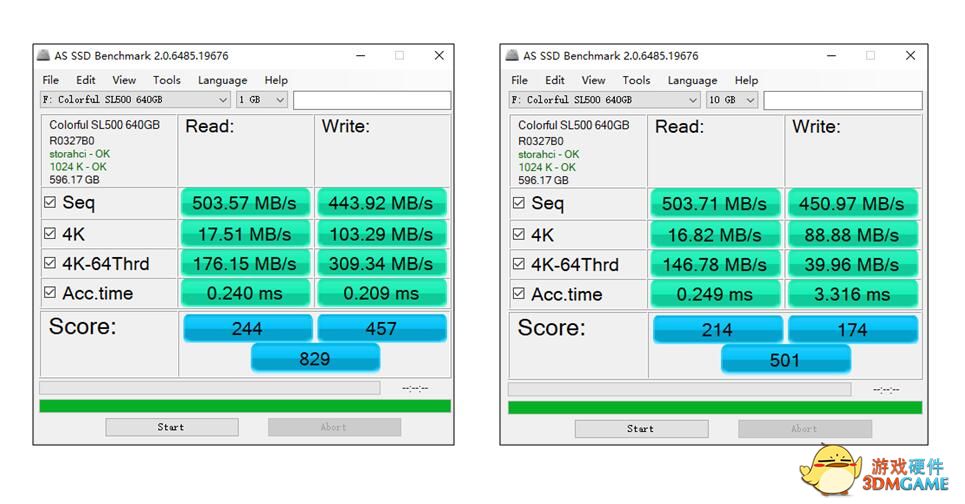
Task: Click 4K-64Thrd write result 309.34 MB/s
Action: [x=381, y=263]
